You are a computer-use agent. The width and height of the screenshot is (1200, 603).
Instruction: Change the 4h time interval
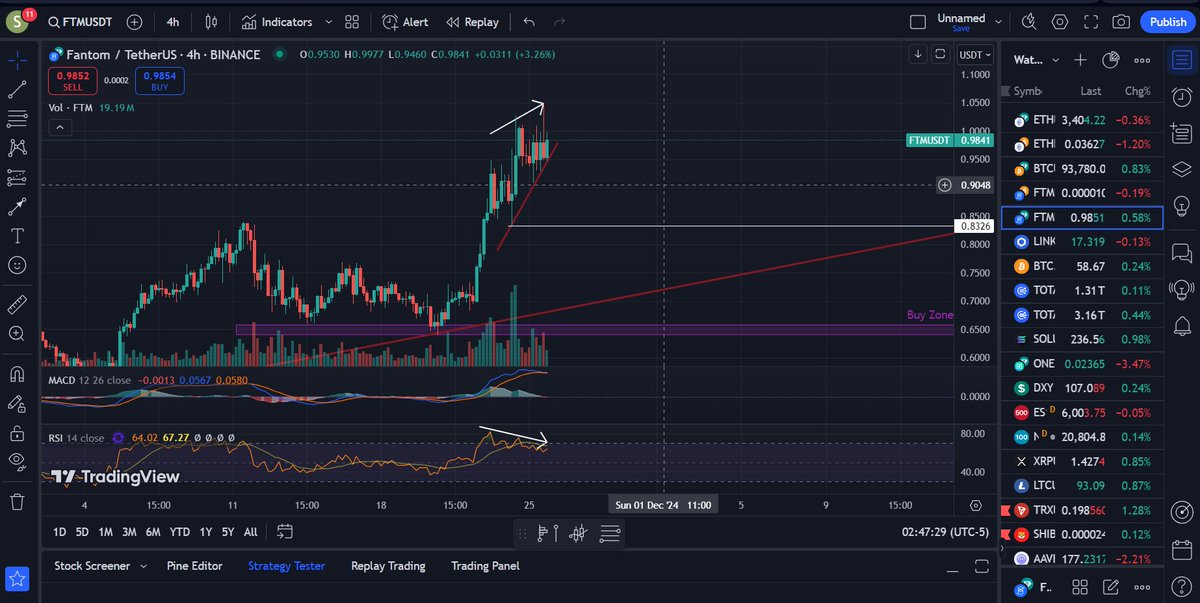tap(173, 21)
